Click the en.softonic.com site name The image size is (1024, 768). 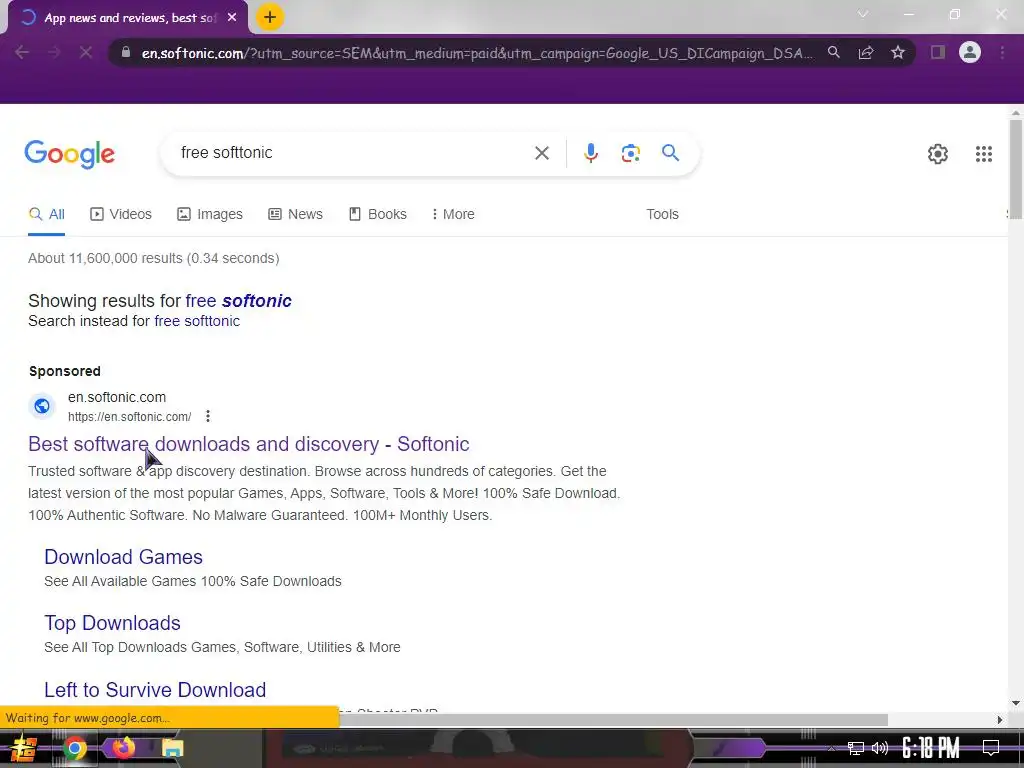pos(117,397)
